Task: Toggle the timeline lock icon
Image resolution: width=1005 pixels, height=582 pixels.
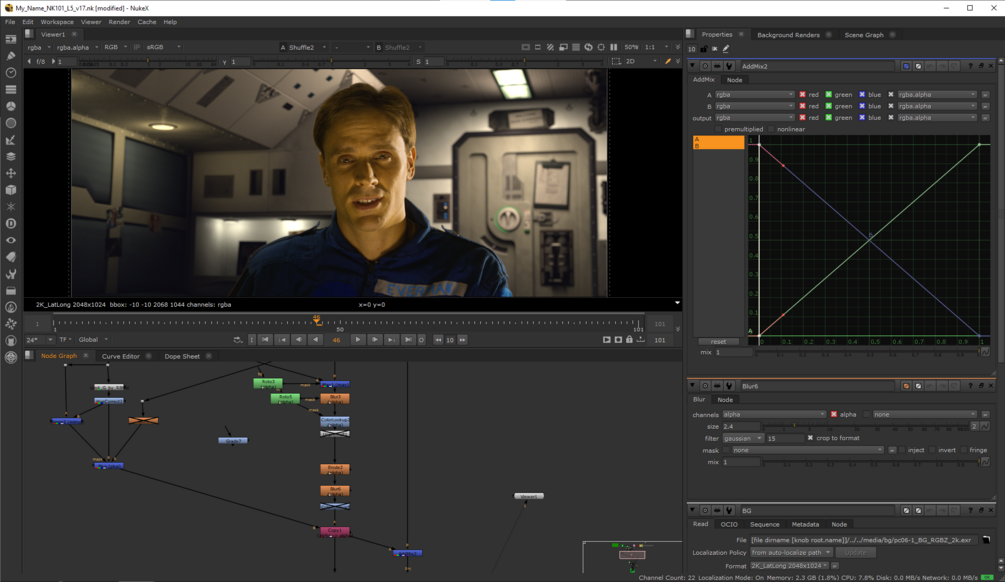Action: tap(629, 340)
